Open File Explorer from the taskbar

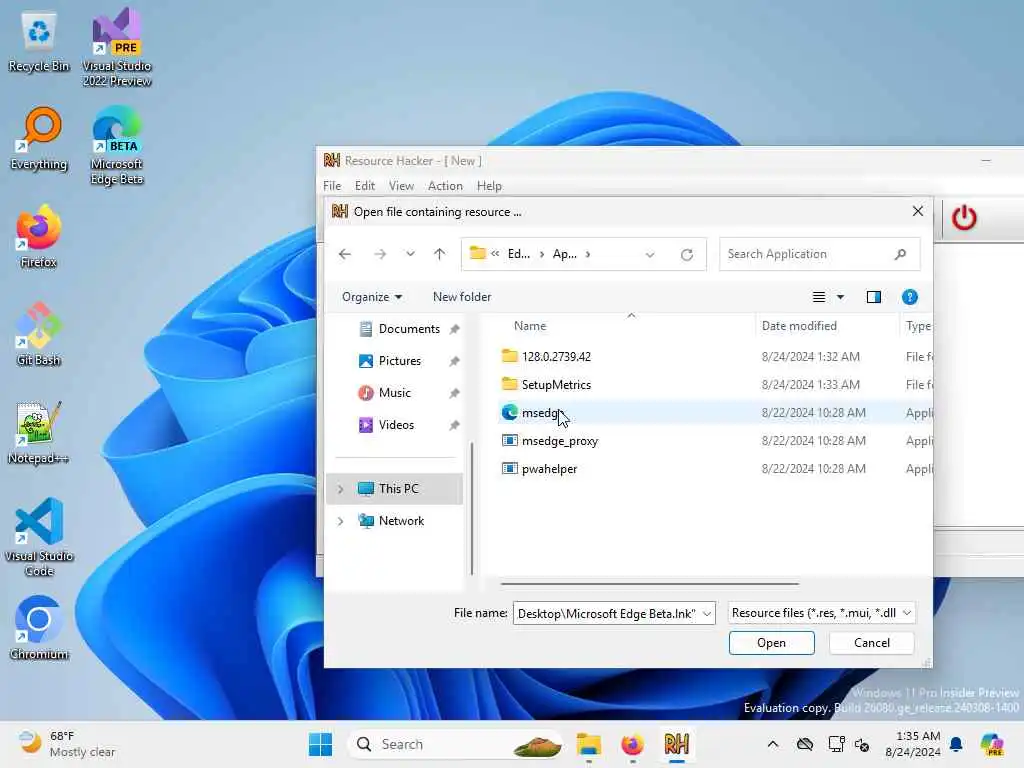point(588,744)
